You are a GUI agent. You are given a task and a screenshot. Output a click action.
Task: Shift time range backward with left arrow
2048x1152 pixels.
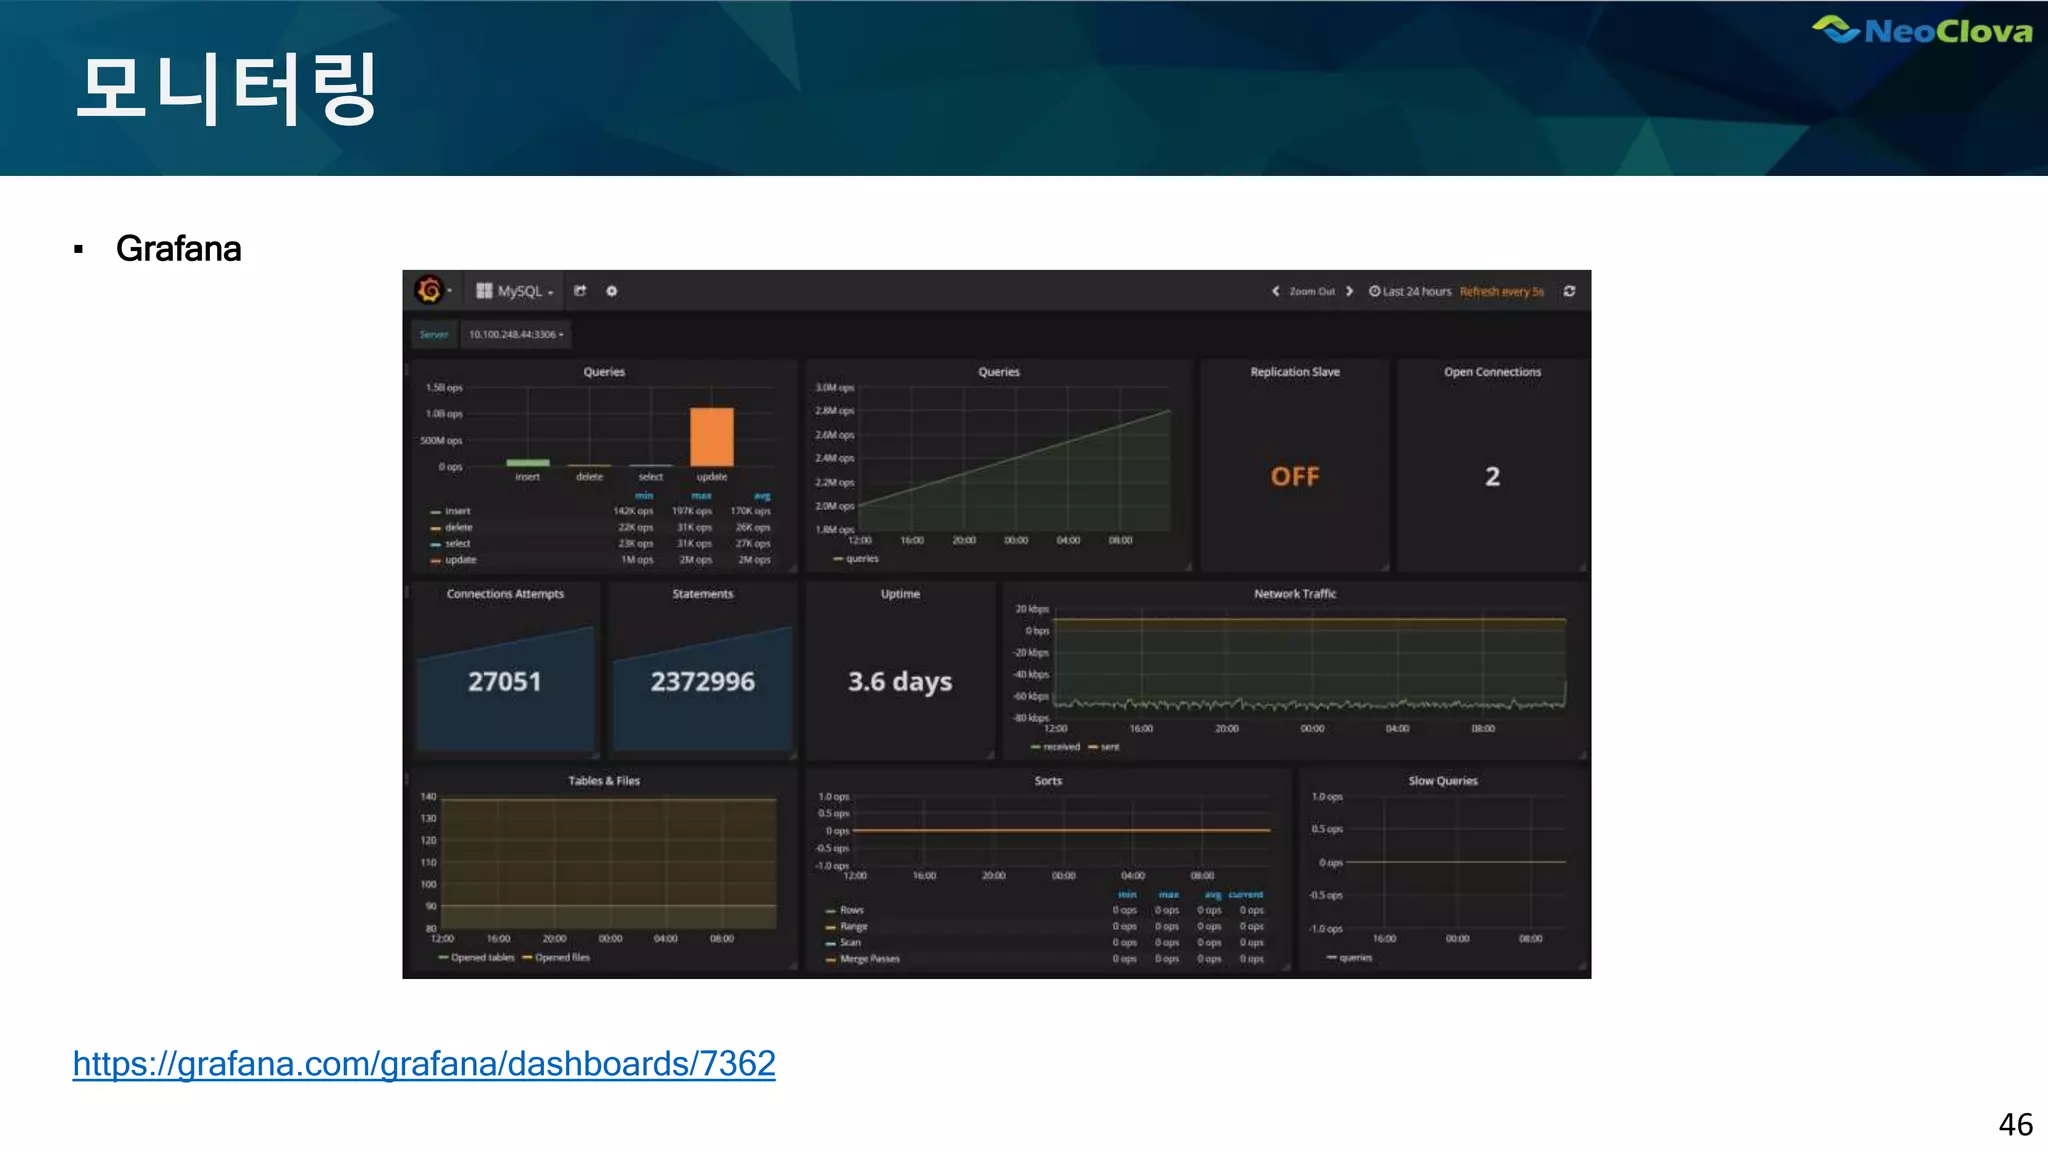point(1275,291)
